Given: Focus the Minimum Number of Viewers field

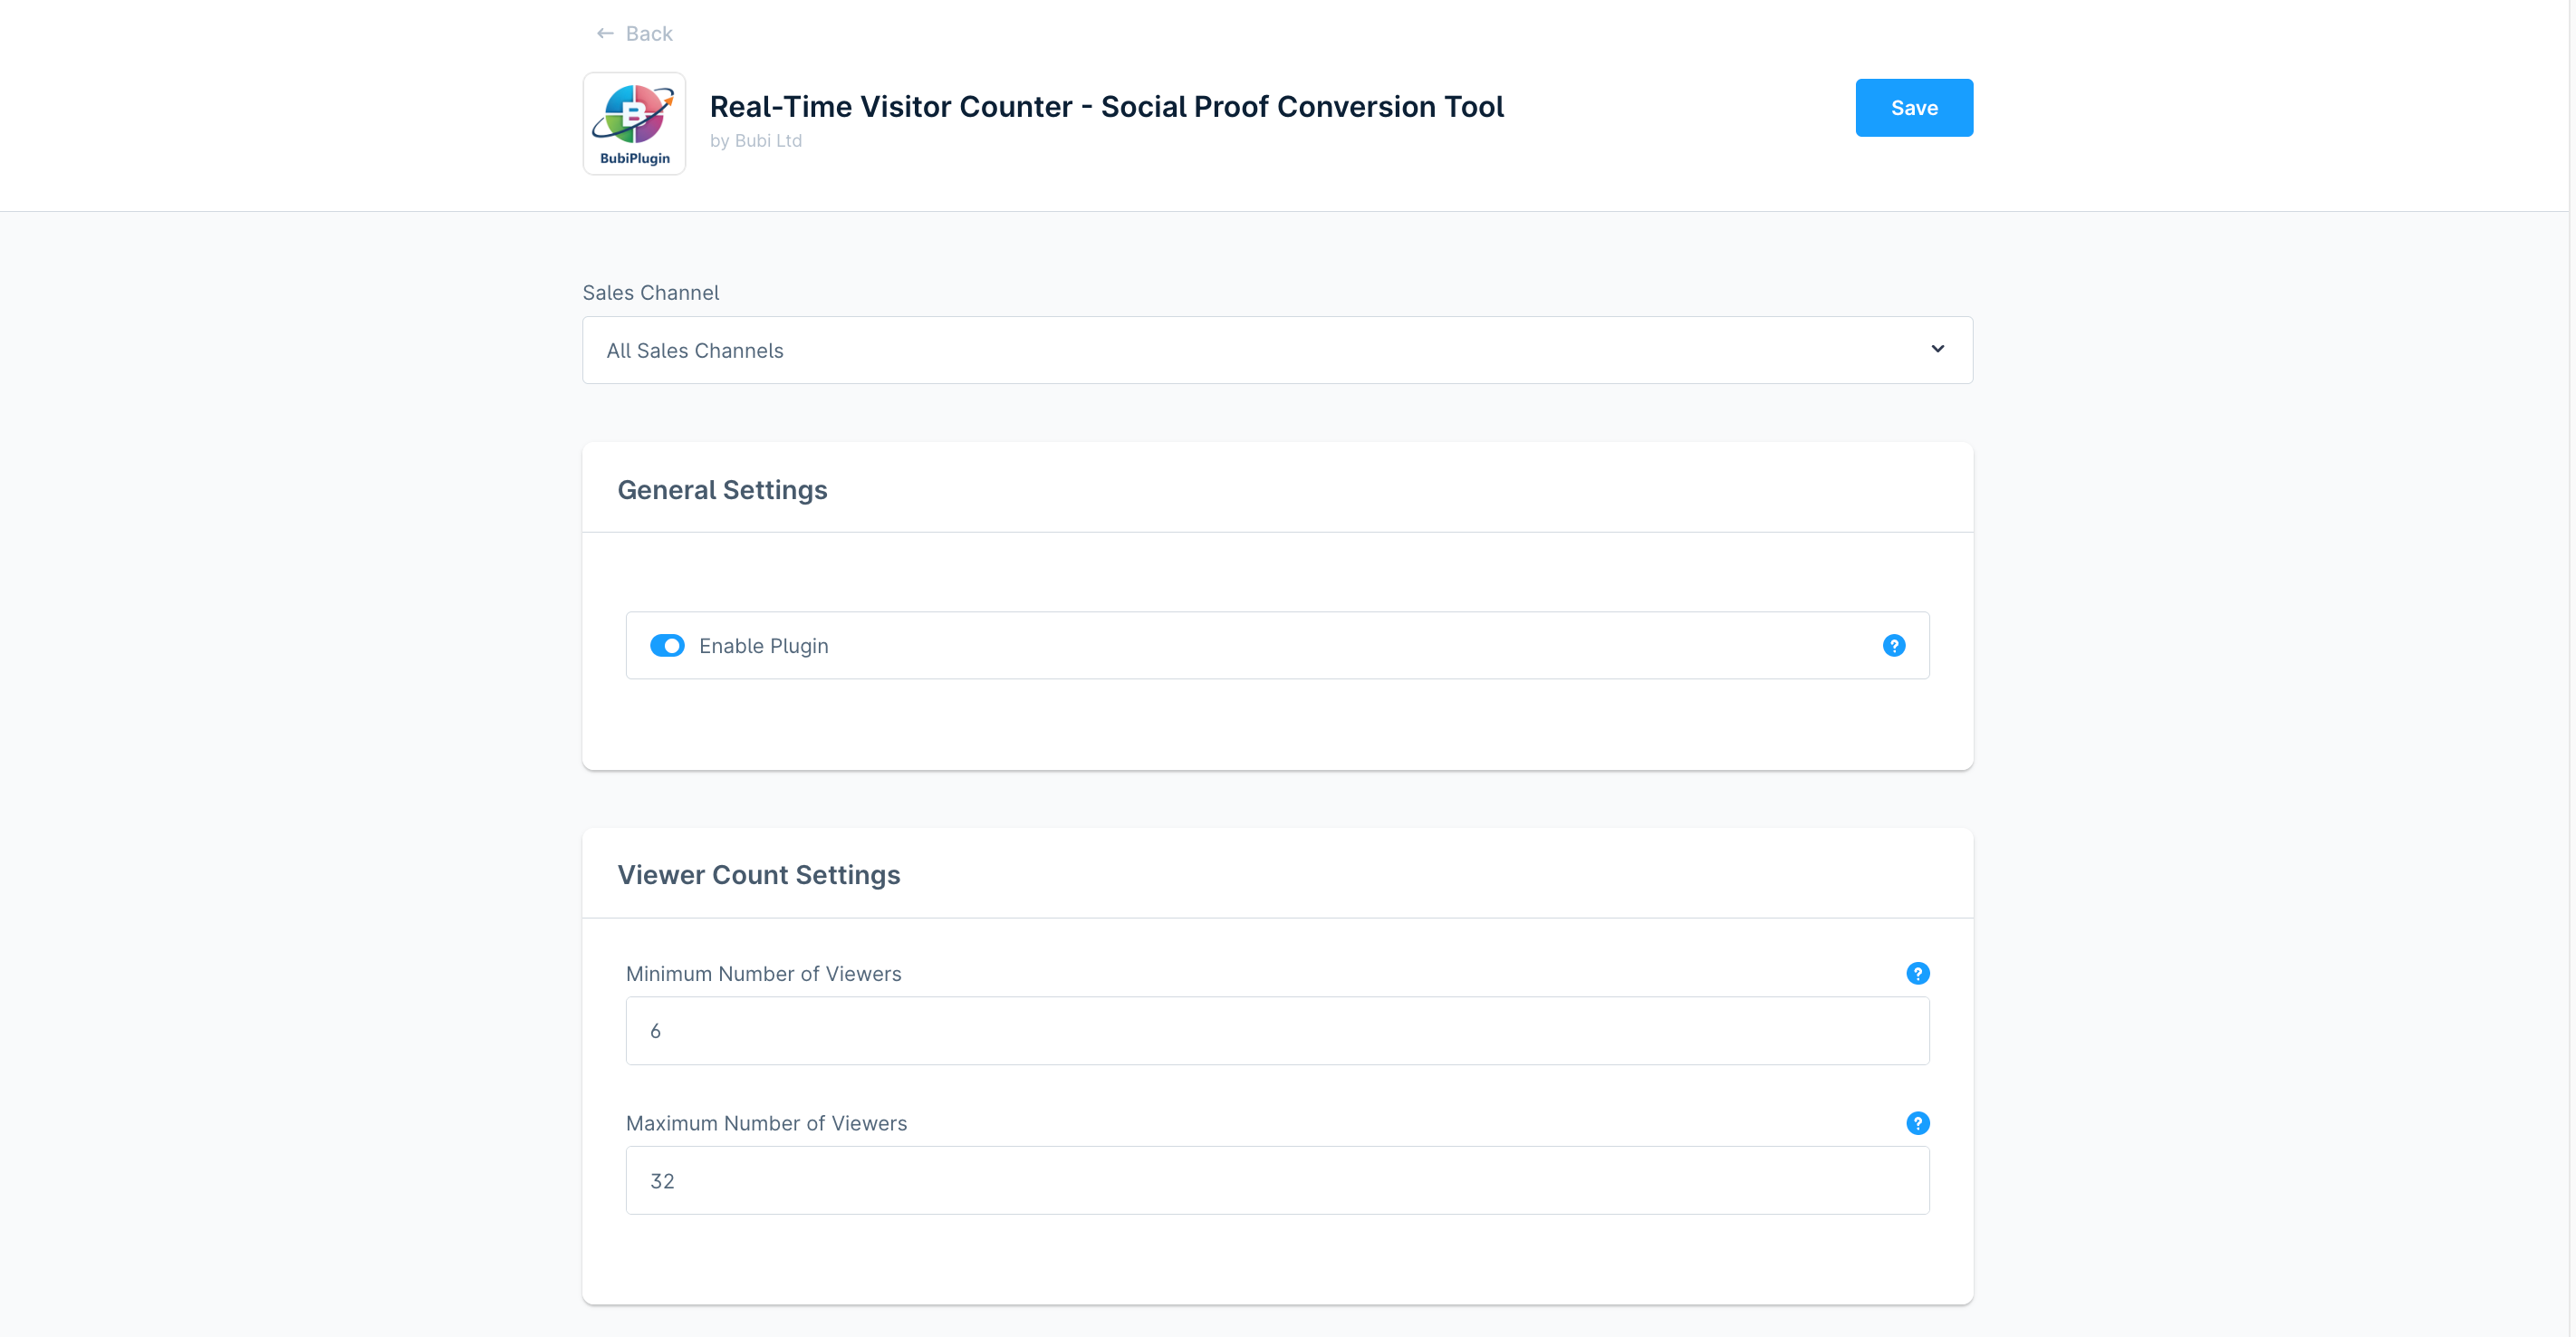Looking at the screenshot, I should [x=1276, y=1031].
